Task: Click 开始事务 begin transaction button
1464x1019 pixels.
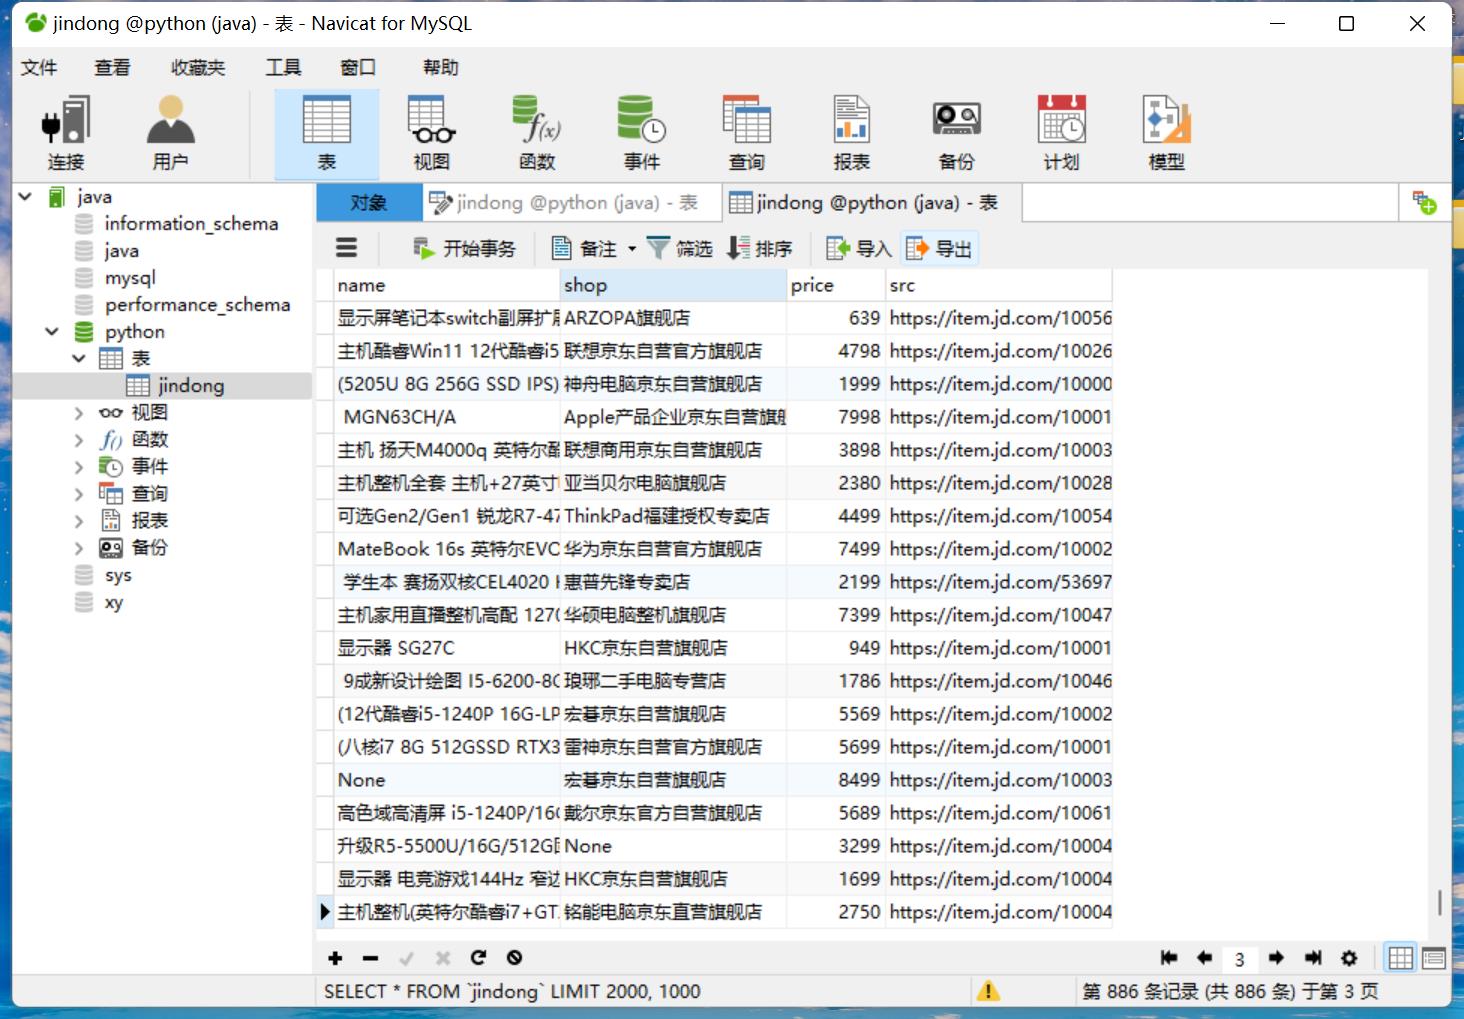Action: coord(465,248)
